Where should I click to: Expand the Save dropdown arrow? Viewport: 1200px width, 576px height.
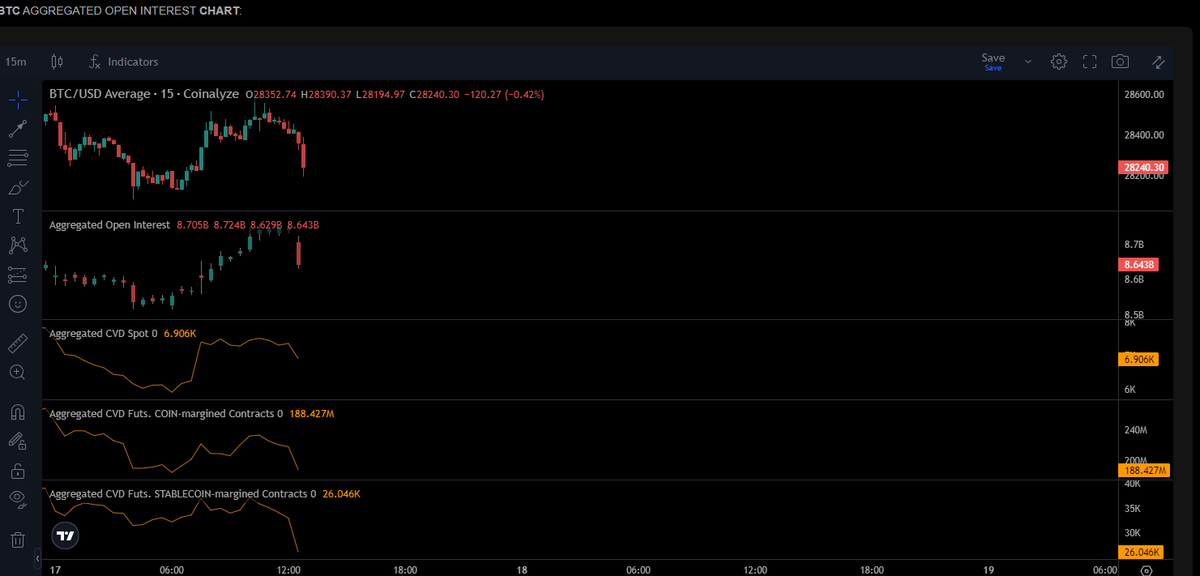pyautogui.click(x=1027, y=62)
